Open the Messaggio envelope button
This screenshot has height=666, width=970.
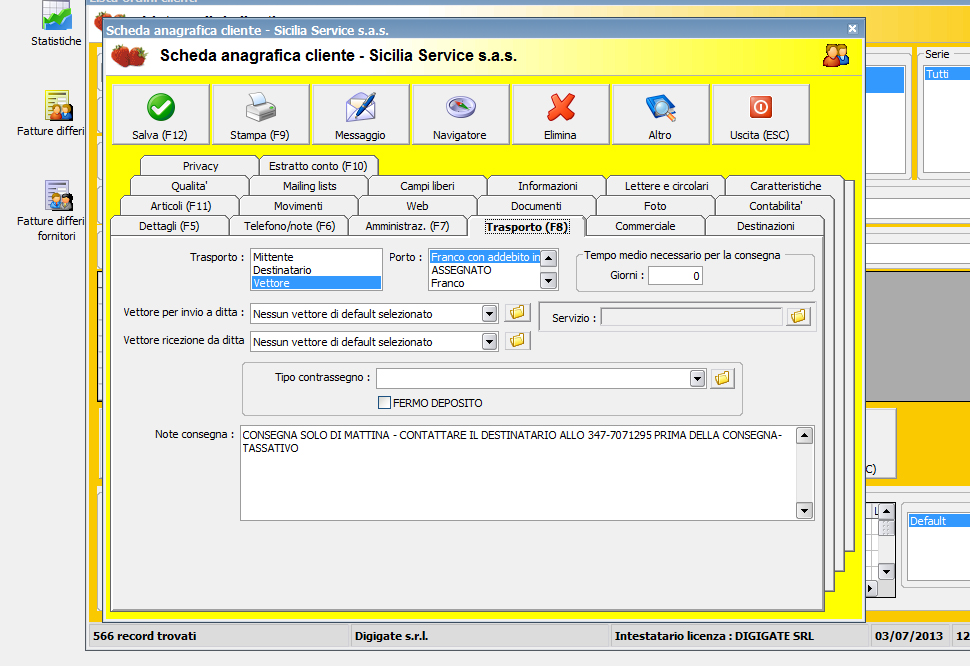coord(361,115)
